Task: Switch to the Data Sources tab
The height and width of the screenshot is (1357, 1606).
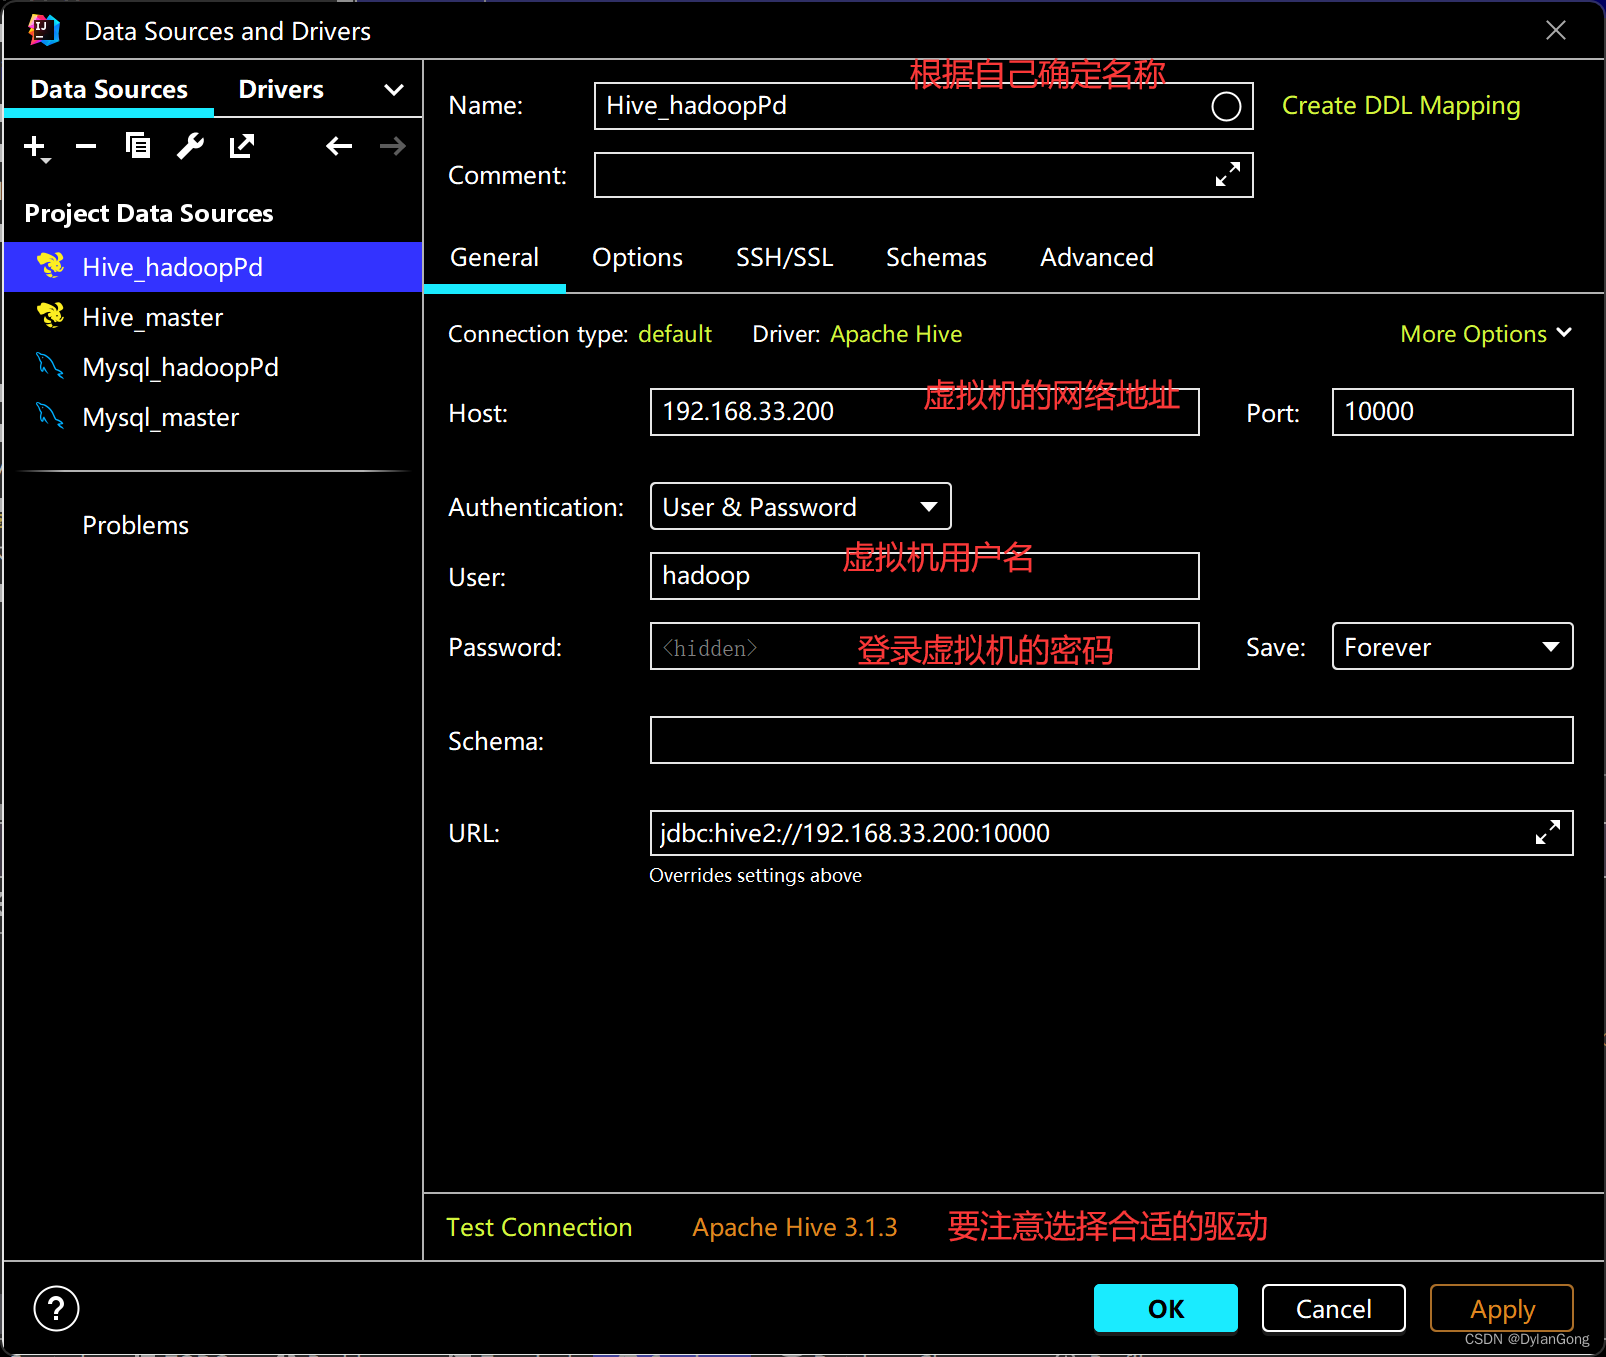Action: click(x=109, y=90)
